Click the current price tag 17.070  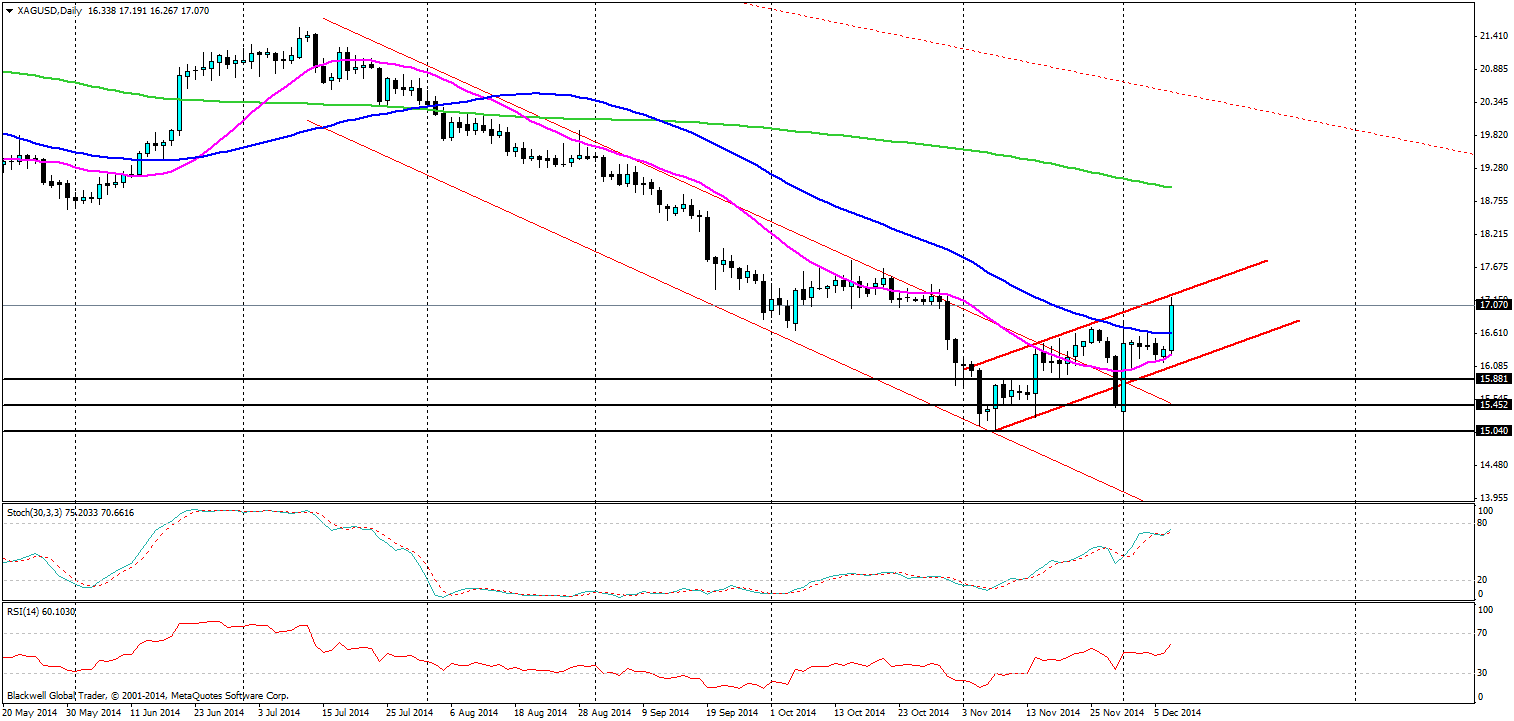1492,303
